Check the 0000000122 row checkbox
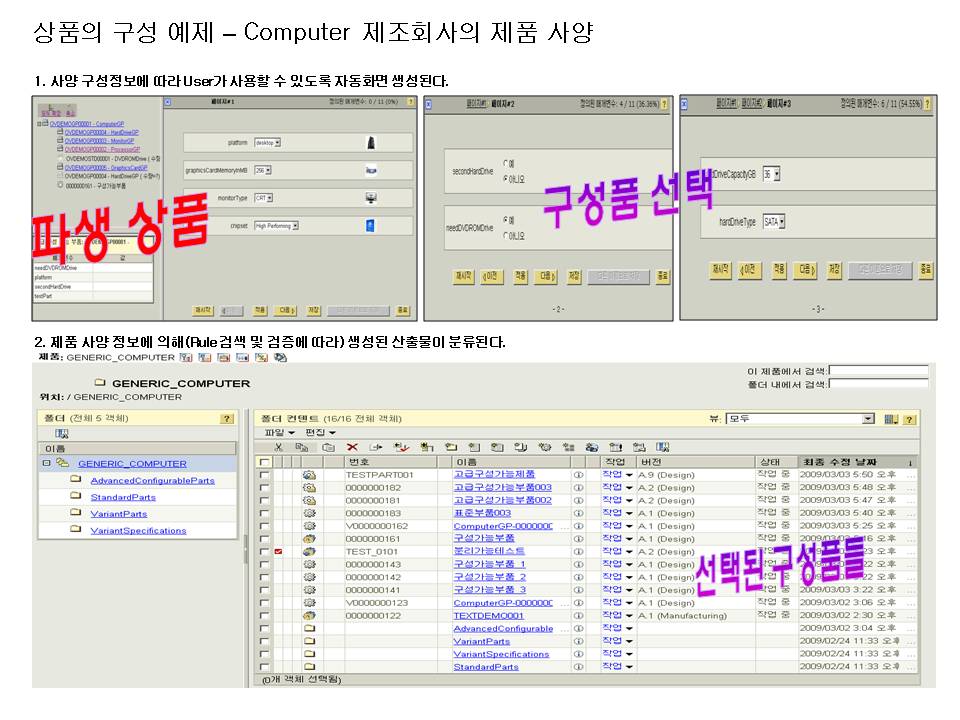 click(264, 615)
